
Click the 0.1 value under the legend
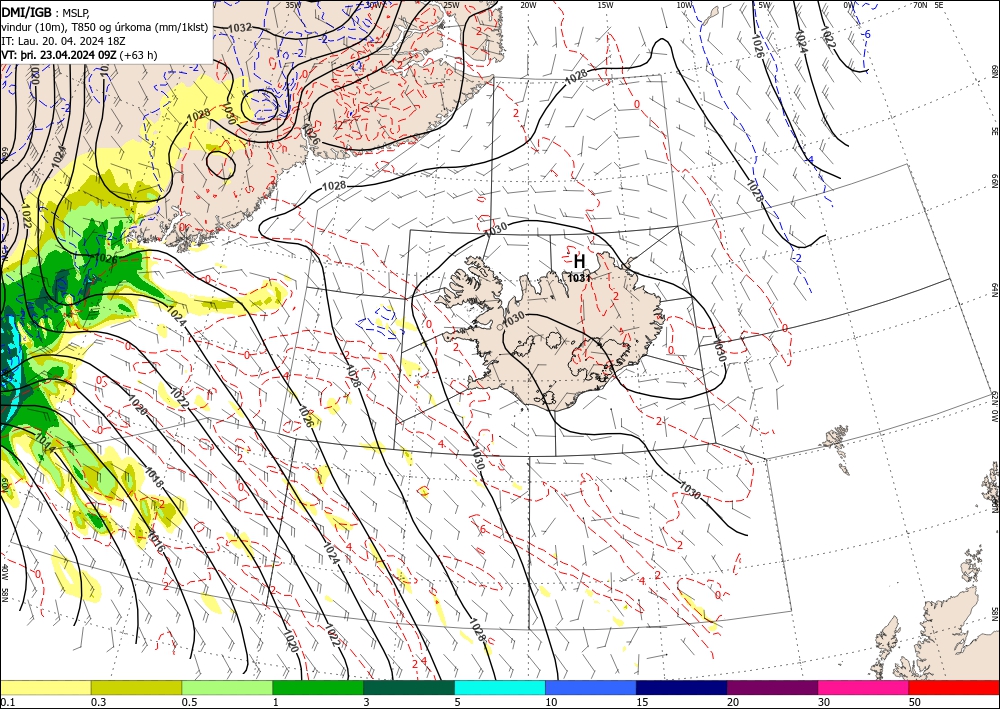tap(6, 702)
